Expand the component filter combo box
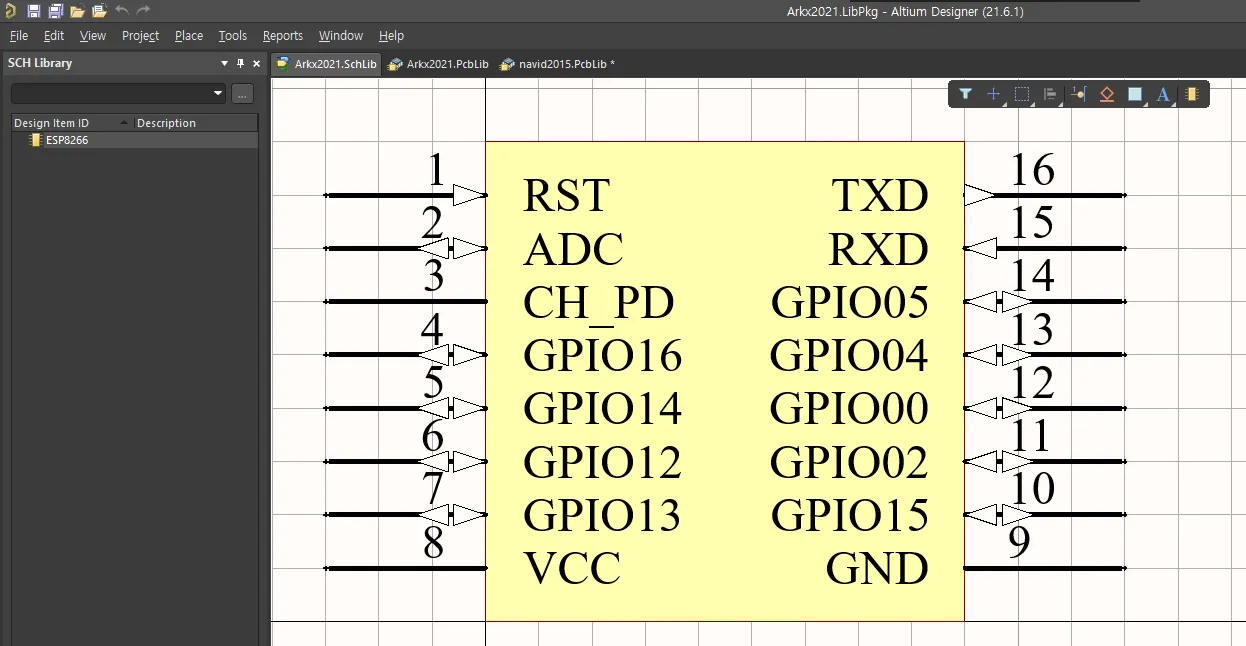 click(x=218, y=93)
